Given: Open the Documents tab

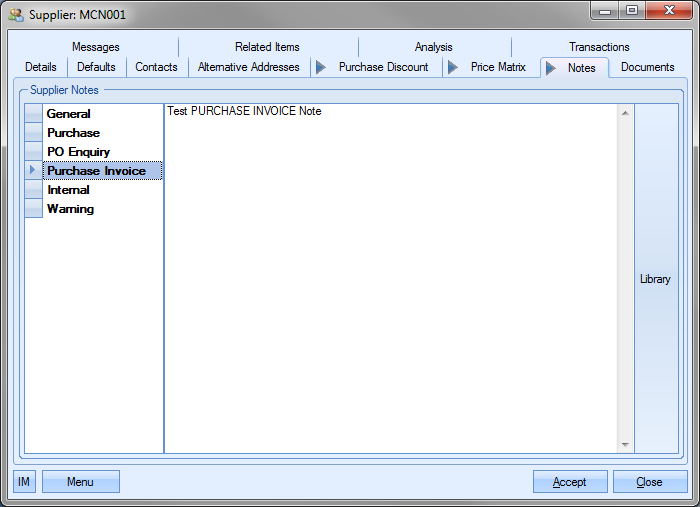Looking at the screenshot, I should pos(647,67).
